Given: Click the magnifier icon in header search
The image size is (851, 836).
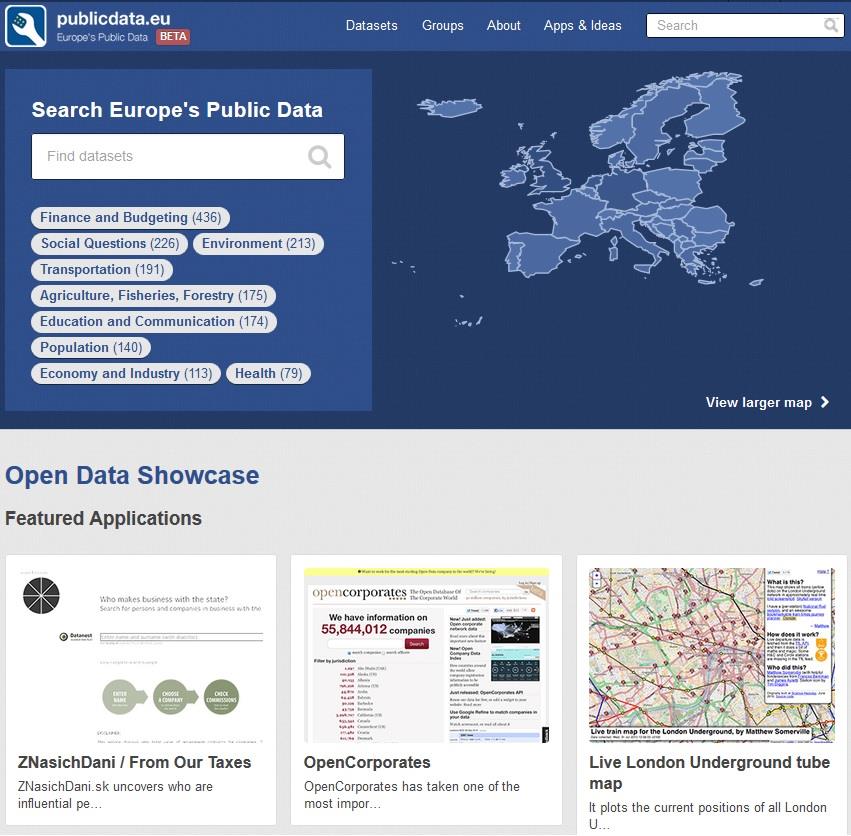Looking at the screenshot, I should (830, 25).
